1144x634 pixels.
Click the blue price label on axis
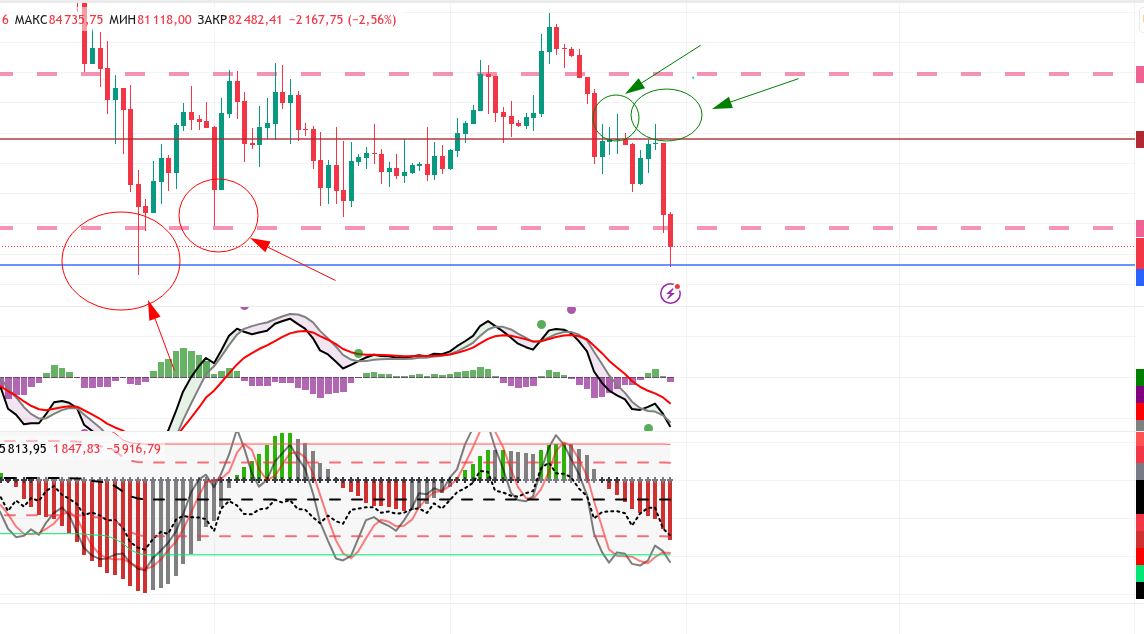pyautogui.click(x=1139, y=277)
